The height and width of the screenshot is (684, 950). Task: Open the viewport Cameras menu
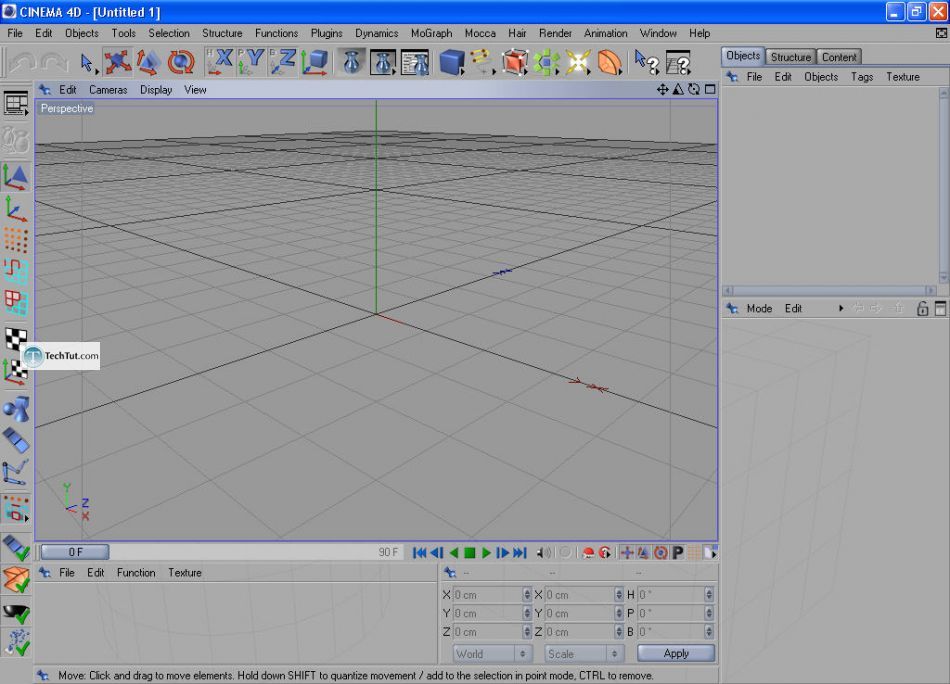pos(108,90)
